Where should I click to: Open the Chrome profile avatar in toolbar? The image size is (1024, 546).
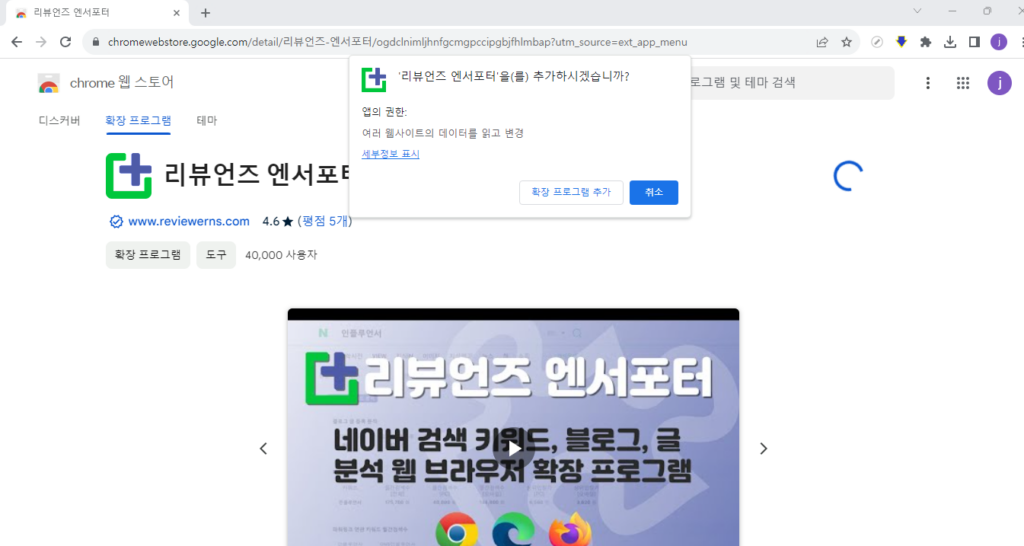(x=999, y=42)
